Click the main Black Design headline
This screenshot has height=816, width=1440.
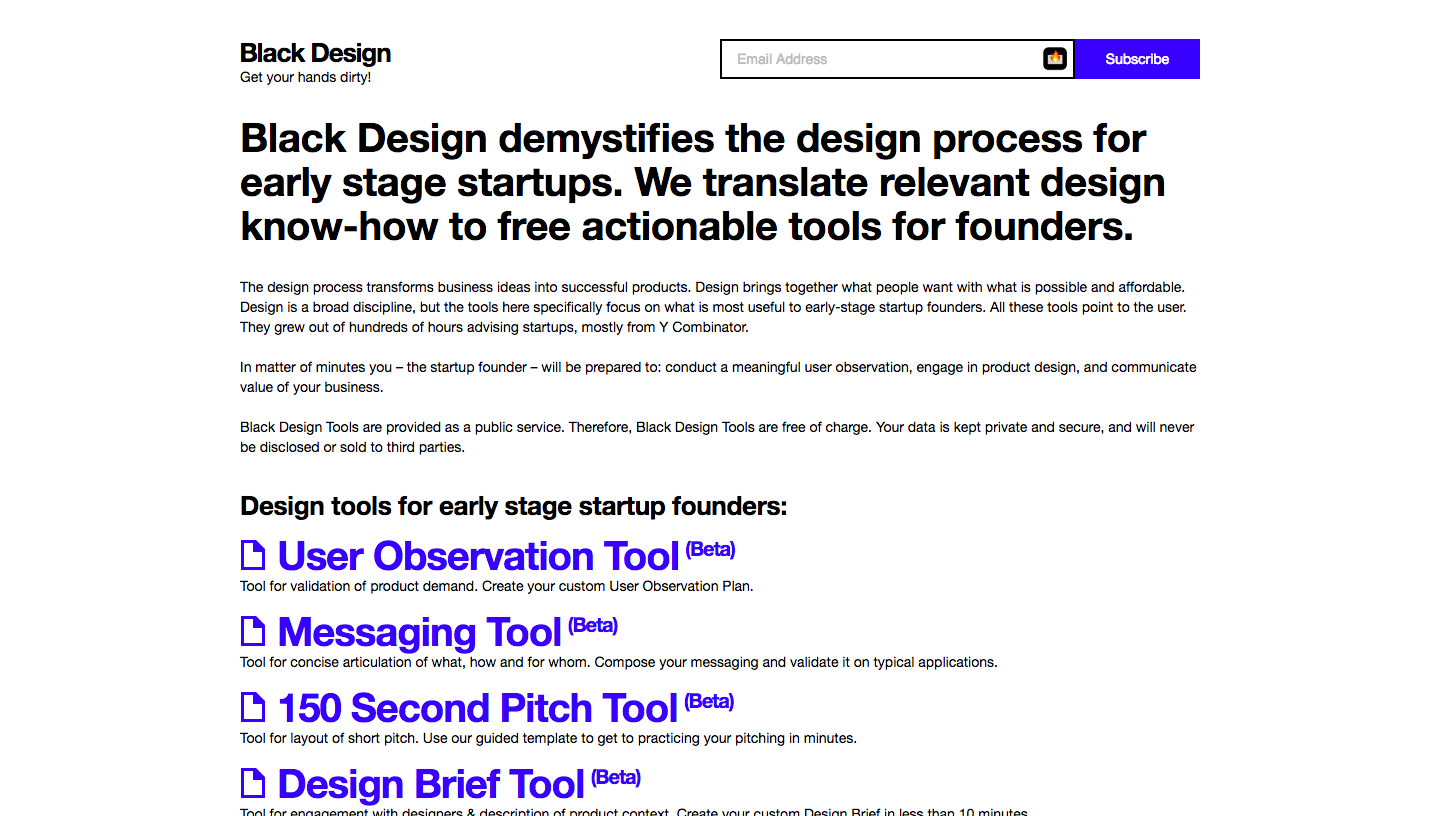click(702, 182)
